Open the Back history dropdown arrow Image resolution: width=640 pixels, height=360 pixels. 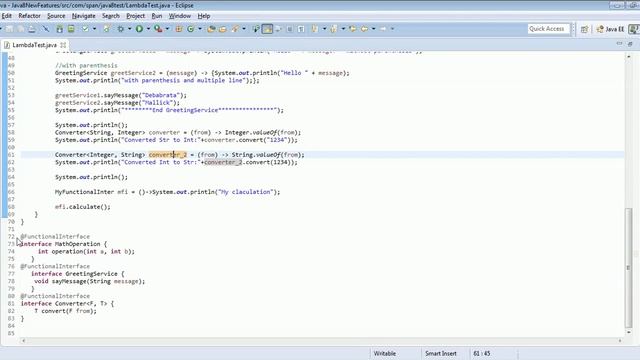[x=373, y=29]
